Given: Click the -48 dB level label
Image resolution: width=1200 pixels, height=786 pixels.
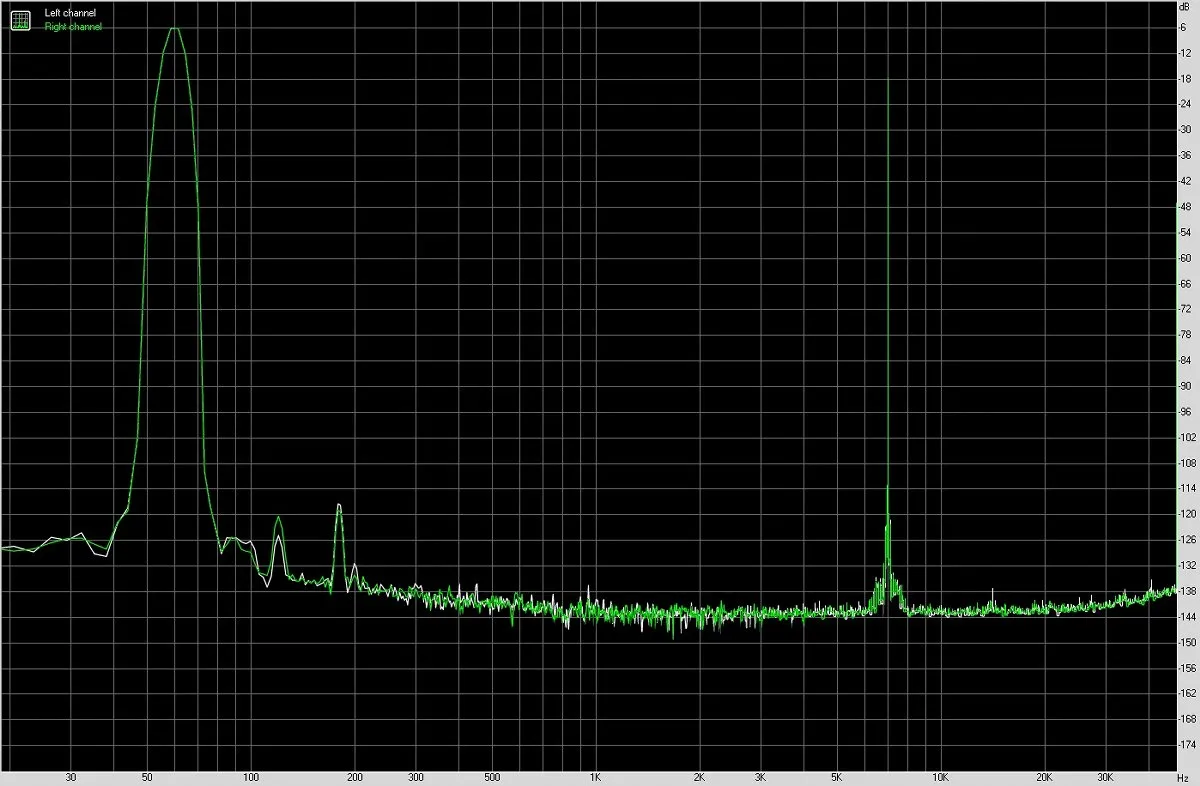Looking at the screenshot, I should [x=1185, y=206].
